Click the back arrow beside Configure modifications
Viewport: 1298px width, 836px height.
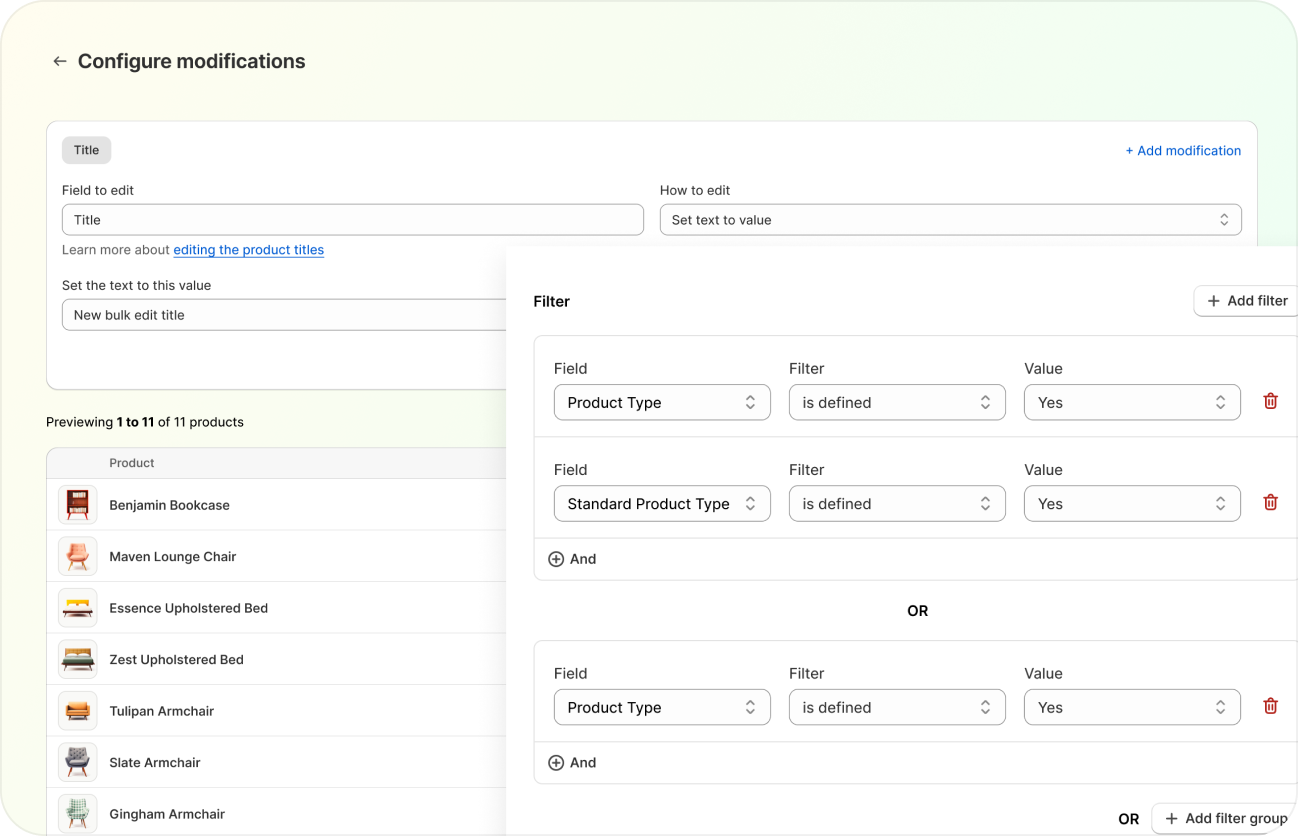coord(60,62)
